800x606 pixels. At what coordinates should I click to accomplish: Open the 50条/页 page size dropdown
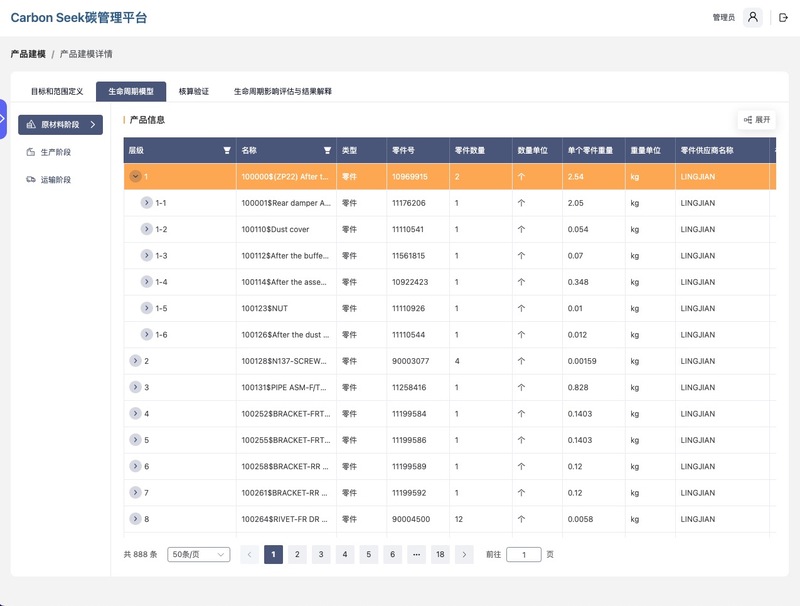(198, 554)
